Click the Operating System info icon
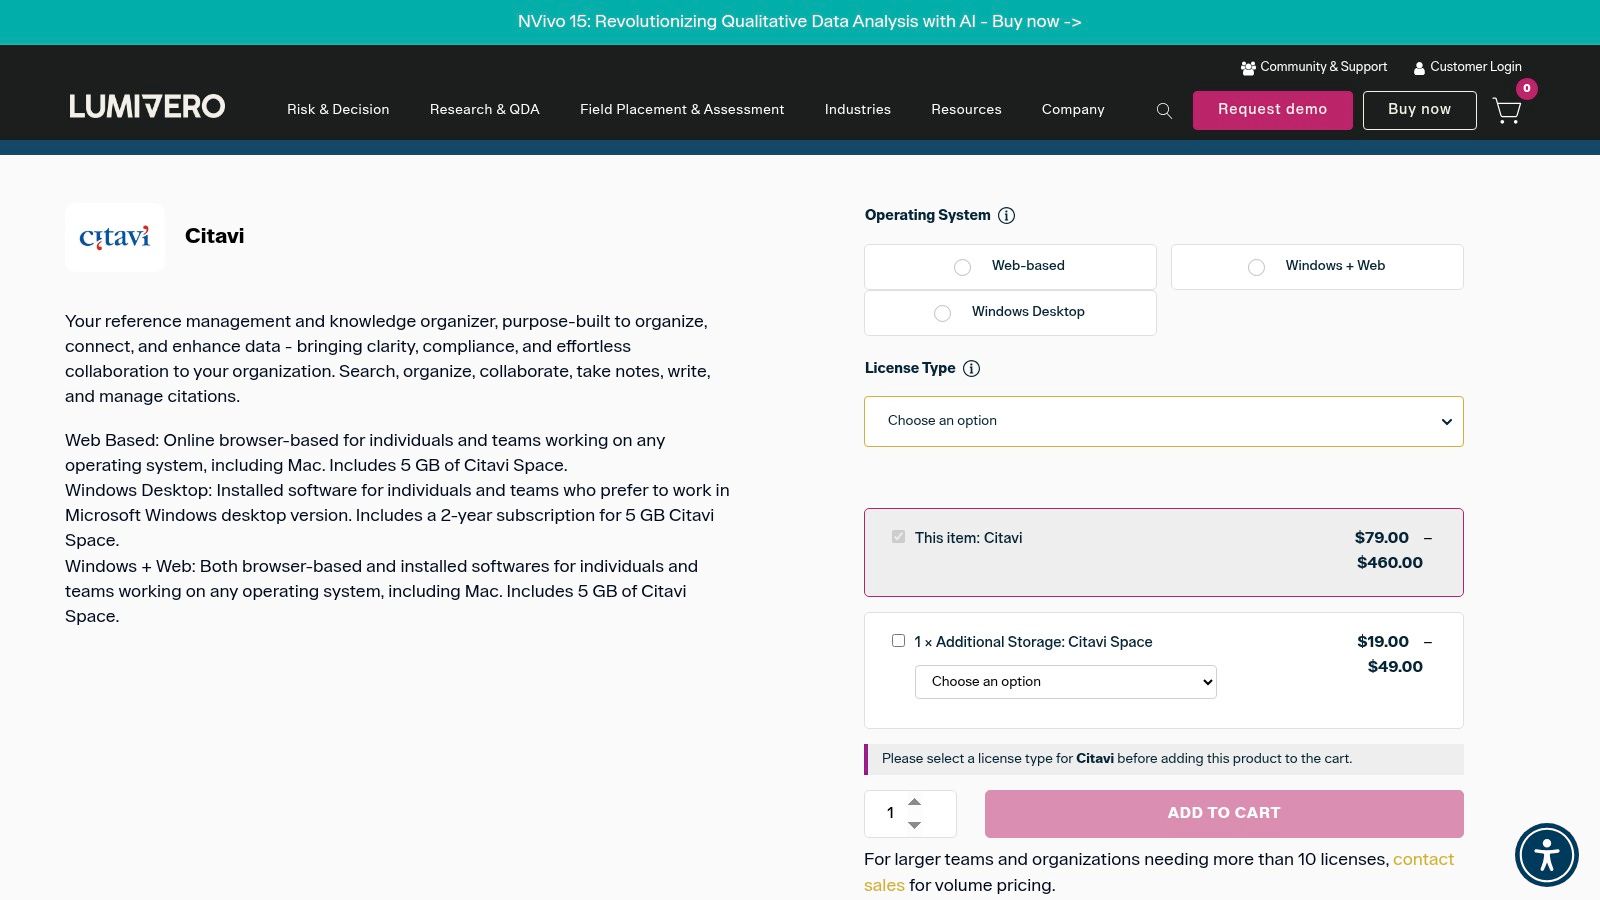This screenshot has width=1600, height=900. click(1007, 215)
